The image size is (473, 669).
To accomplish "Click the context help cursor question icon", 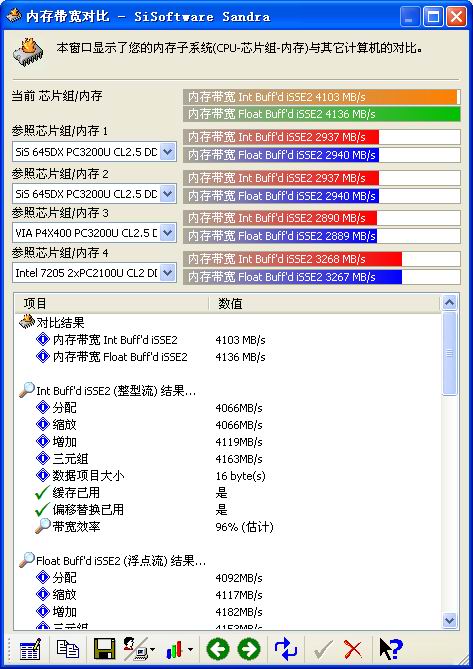I will pyautogui.click(x=390, y=649).
